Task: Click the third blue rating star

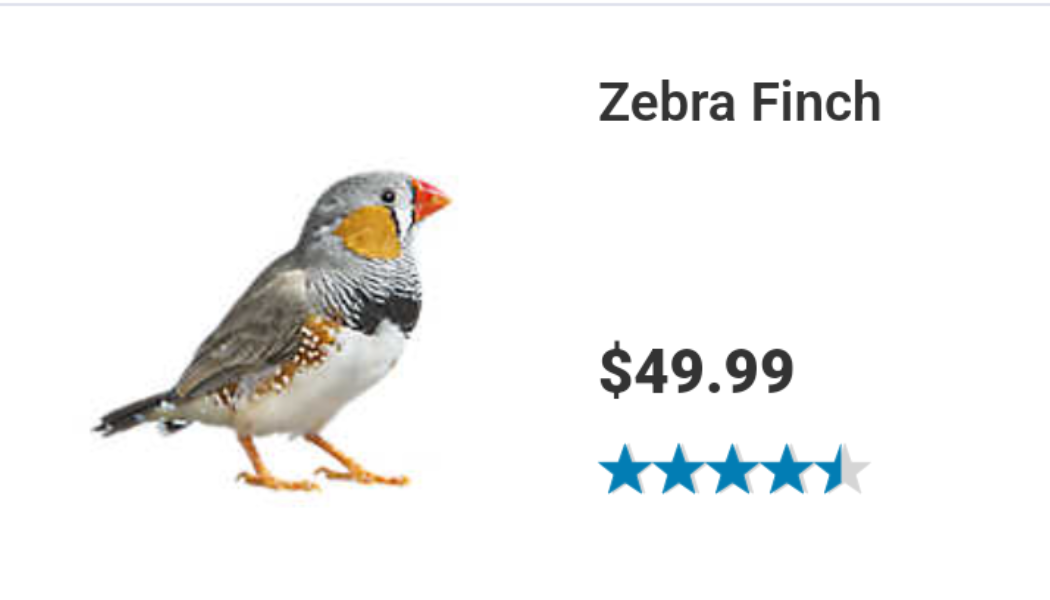Action: pos(733,469)
